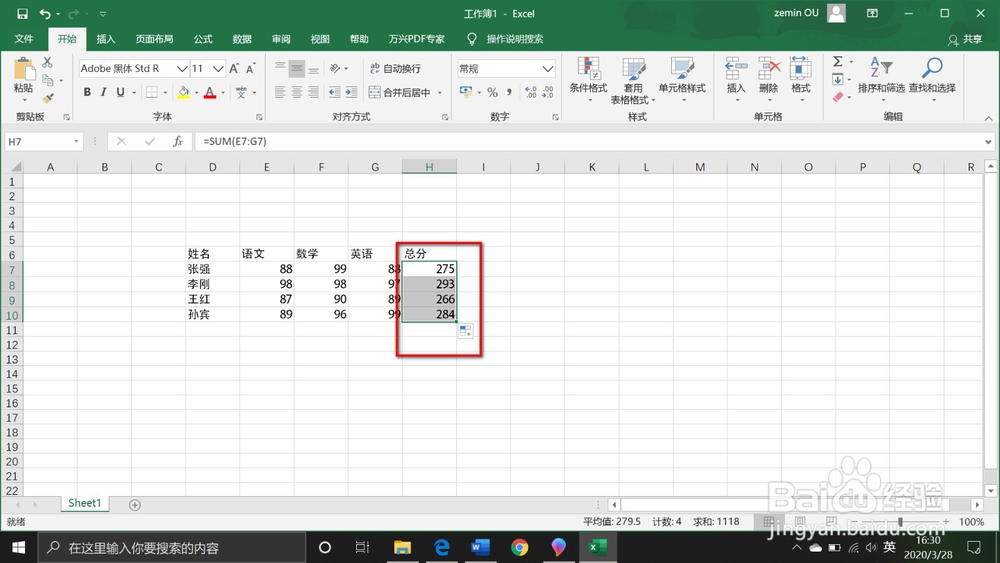Toggle top vertical alignment

280,68
